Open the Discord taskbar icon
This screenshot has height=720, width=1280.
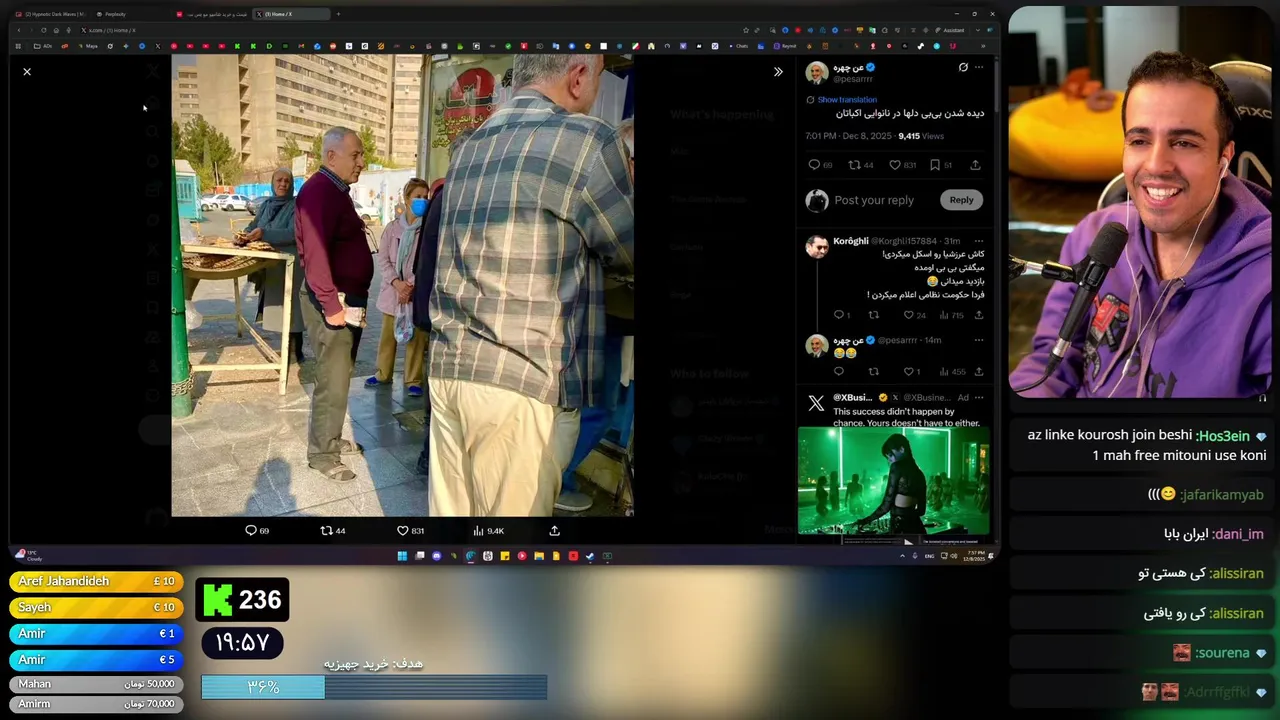pos(436,556)
